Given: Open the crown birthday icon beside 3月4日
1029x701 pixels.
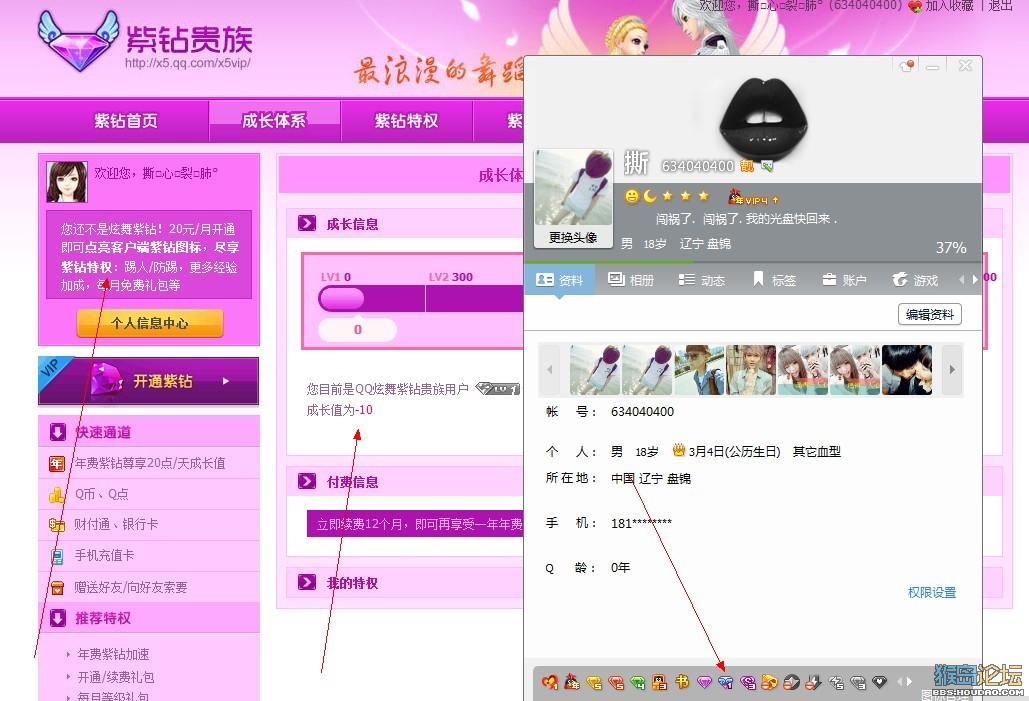Looking at the screenshot, I should point(679,450).
